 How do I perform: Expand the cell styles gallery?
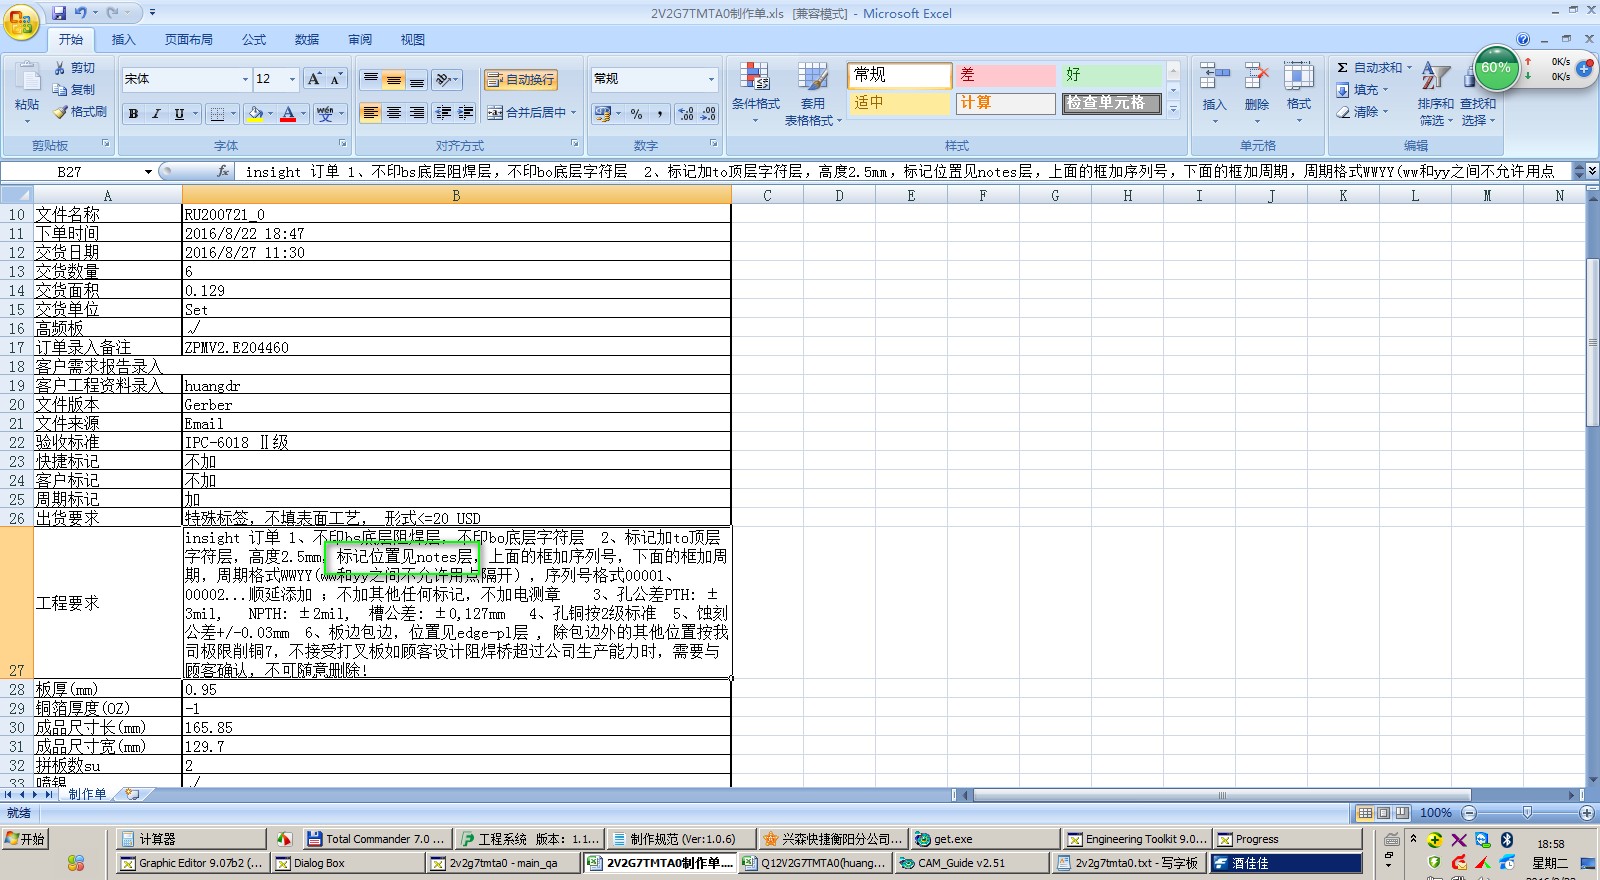click(1174, 109)
